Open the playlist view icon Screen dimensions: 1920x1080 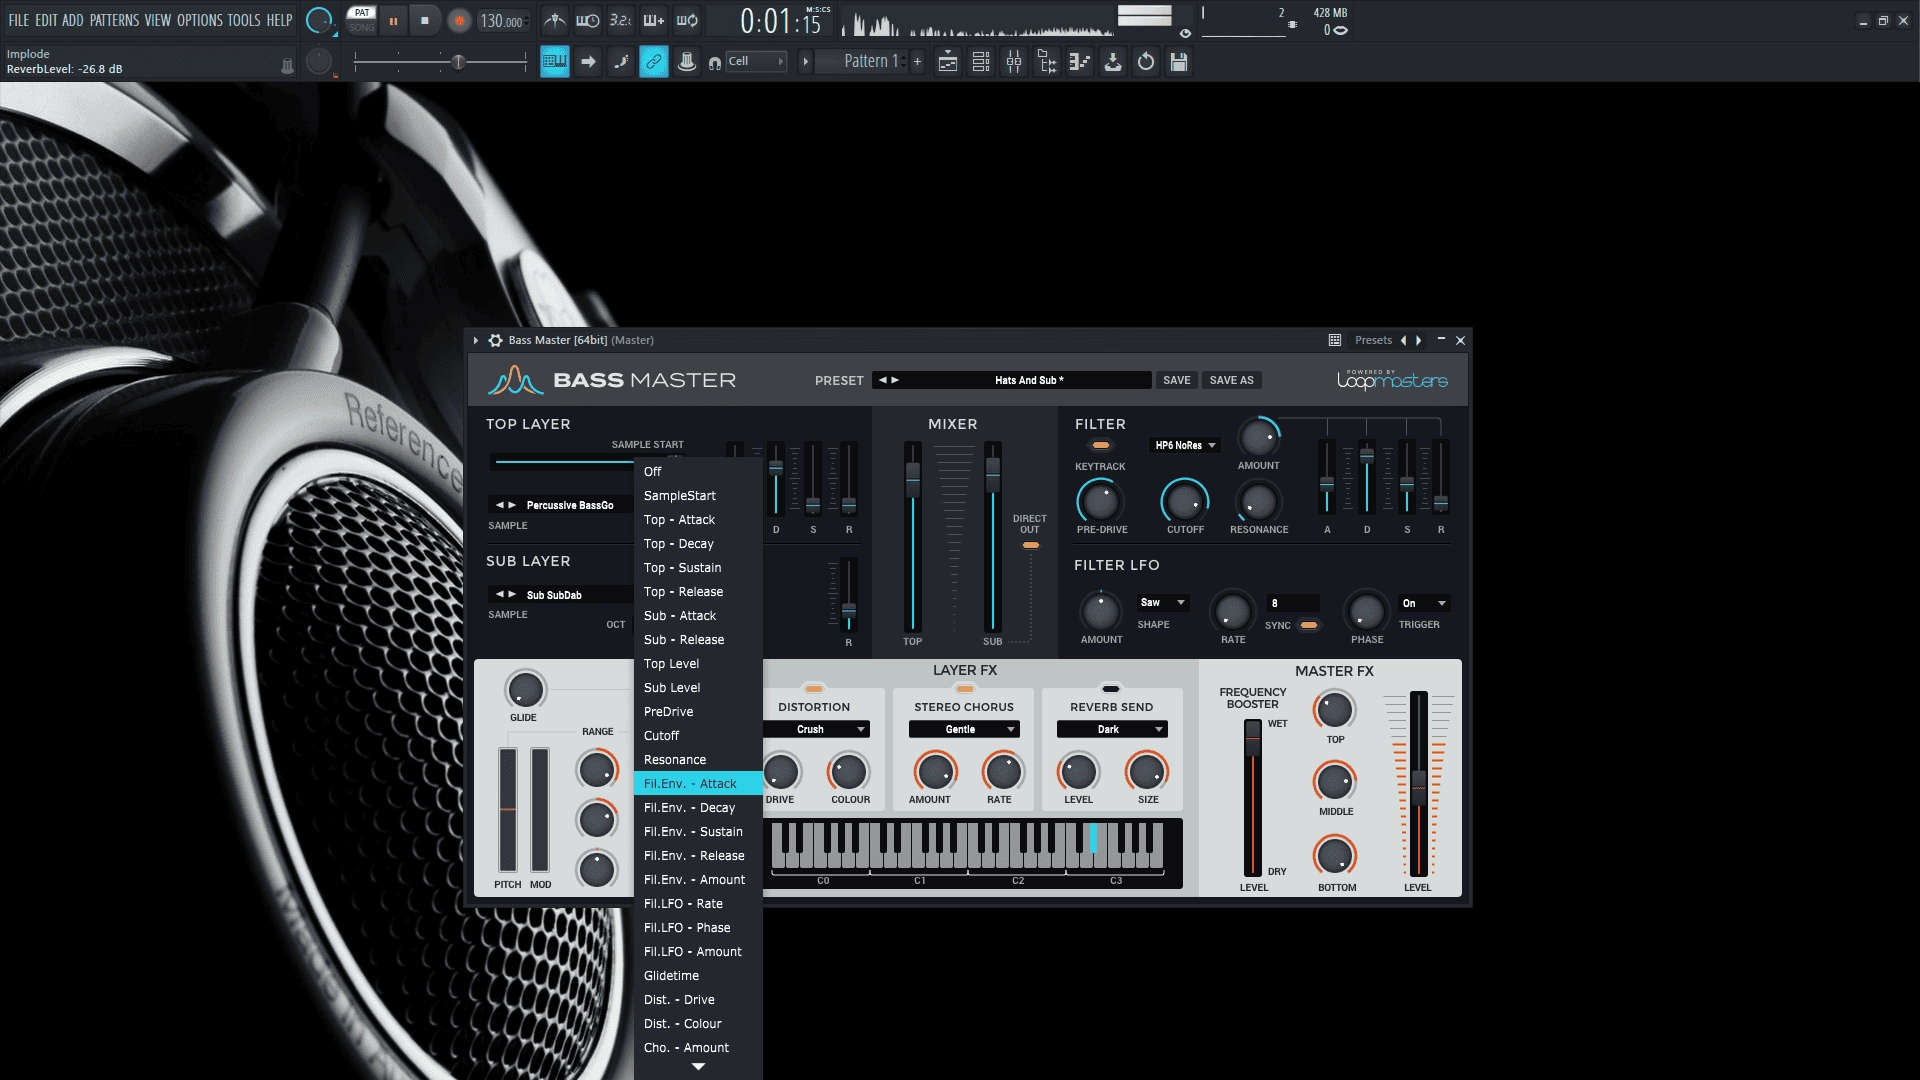click(948, 62)
